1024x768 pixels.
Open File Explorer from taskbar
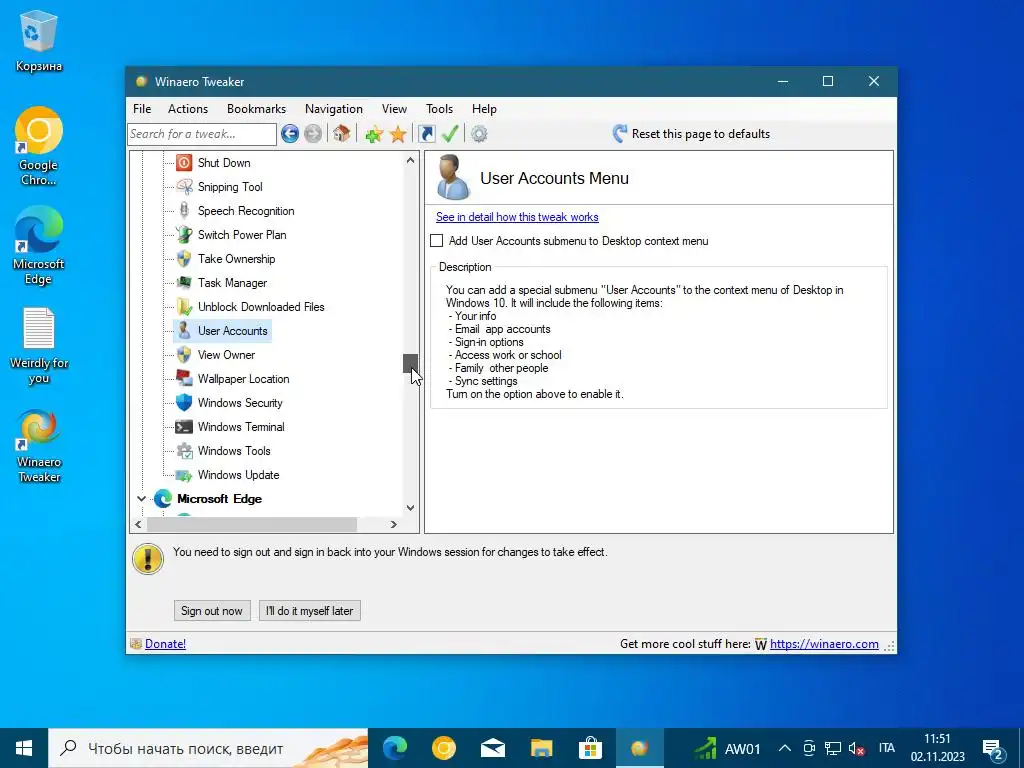(x=541, y=748)
